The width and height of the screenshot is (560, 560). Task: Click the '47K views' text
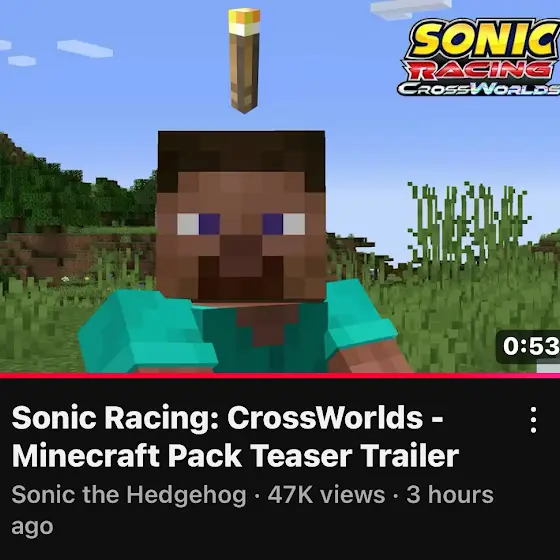pos(326,495)
